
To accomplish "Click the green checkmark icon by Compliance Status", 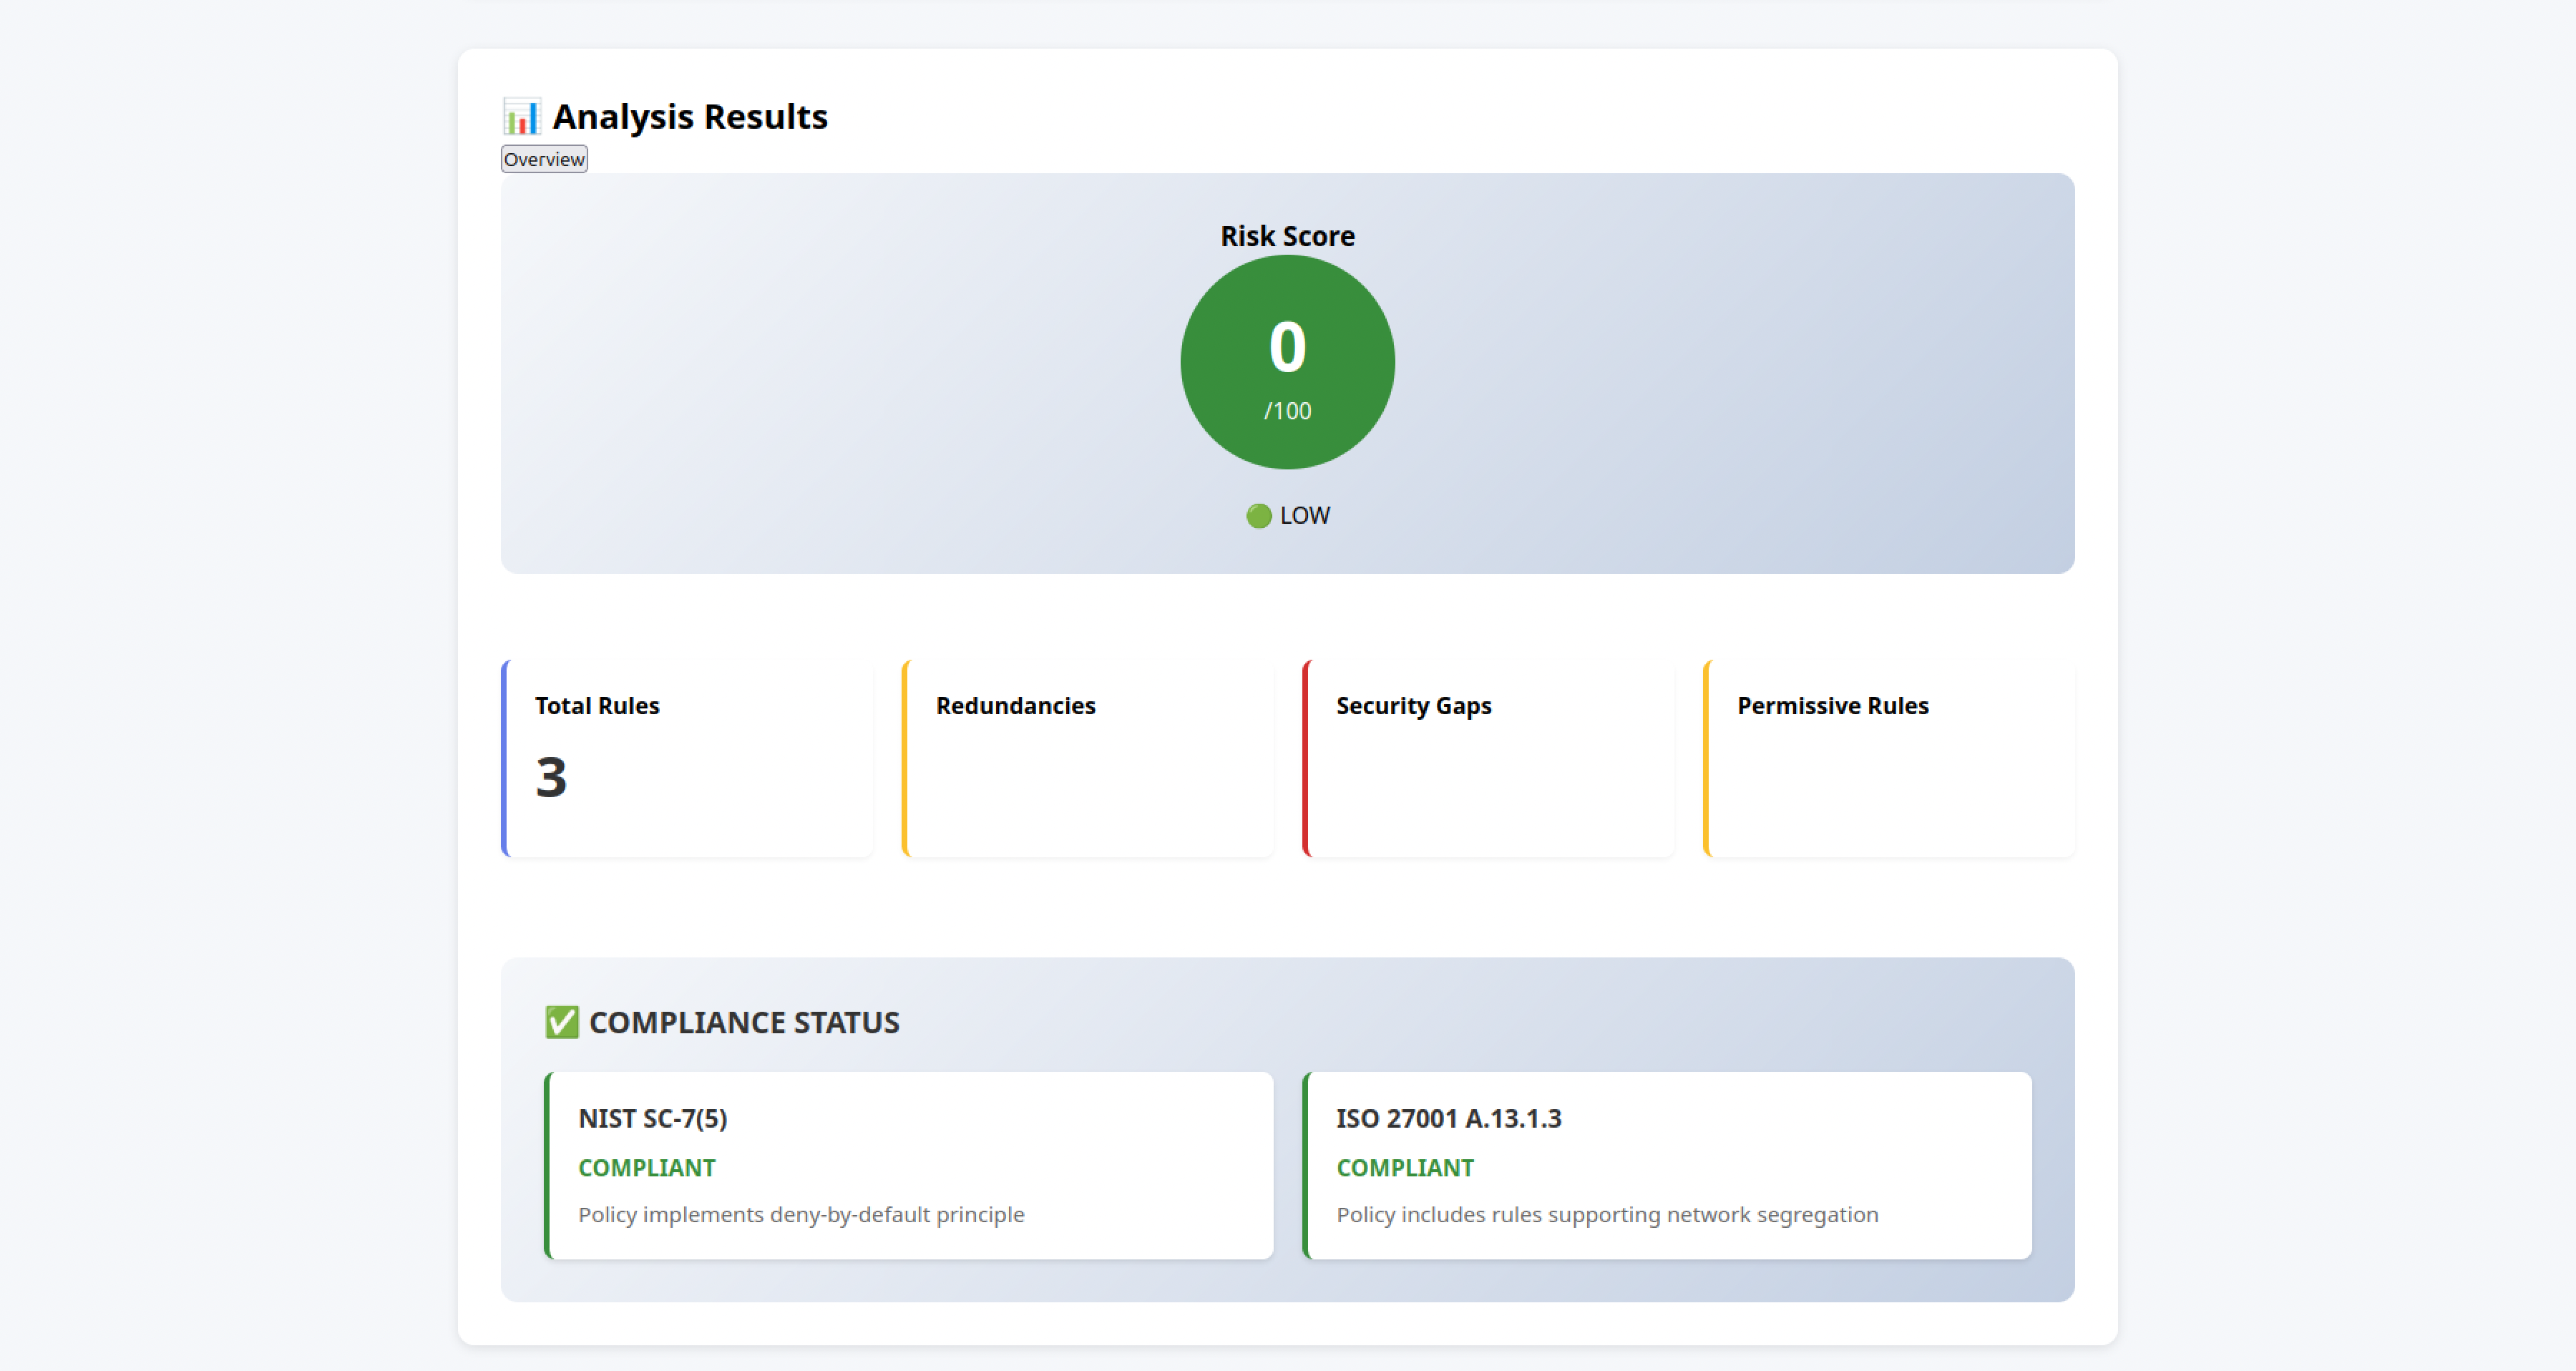I will pyautogui.click(x=562, y=1022).
